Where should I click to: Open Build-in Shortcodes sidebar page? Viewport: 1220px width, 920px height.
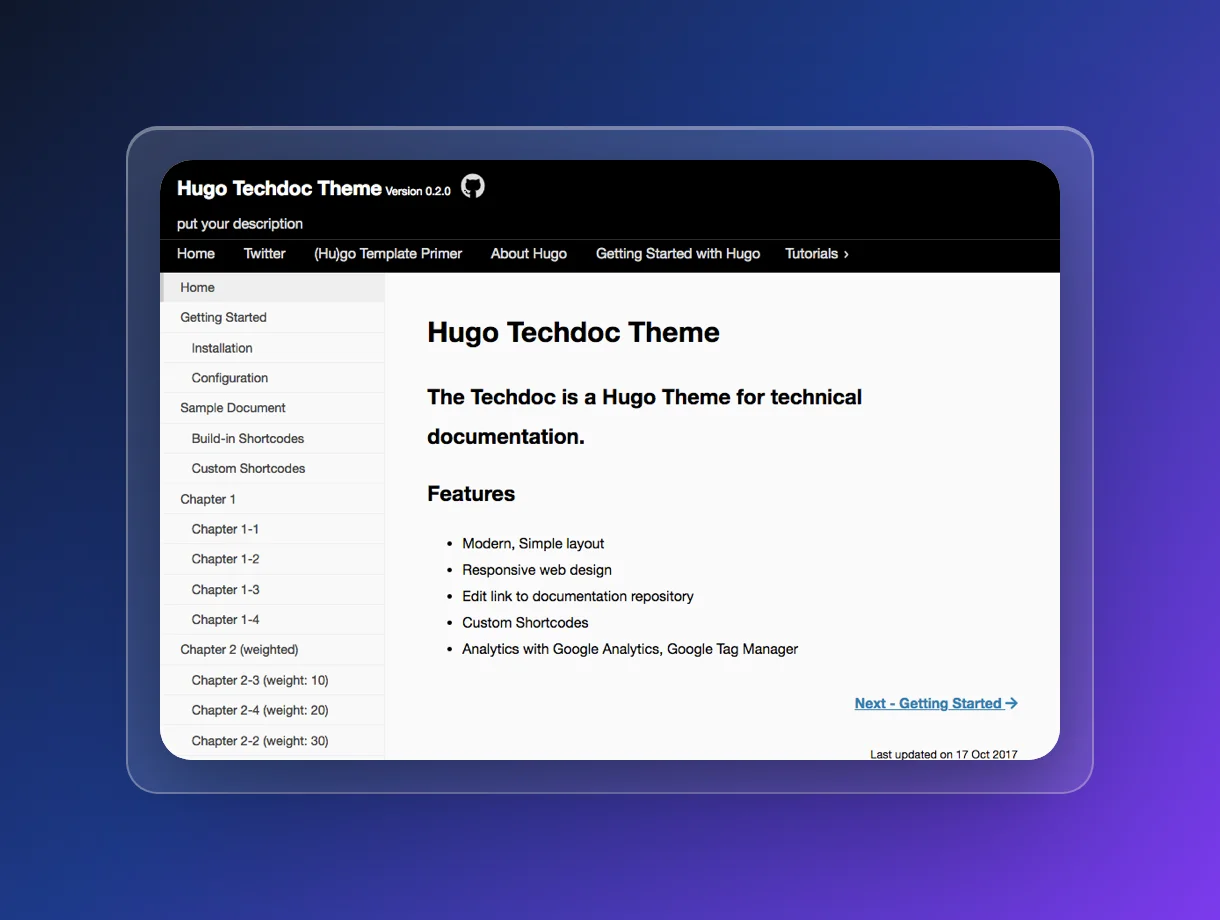point(272,438)
